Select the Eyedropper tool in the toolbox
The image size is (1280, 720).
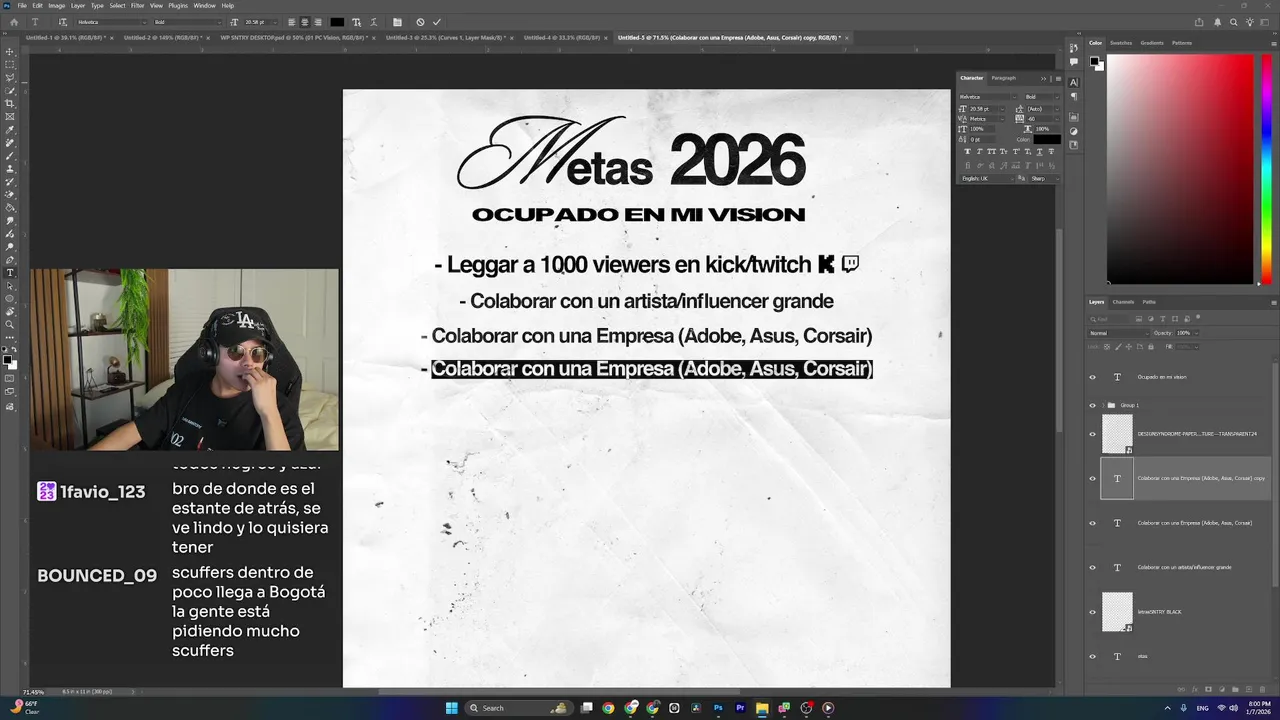(x=10, y=130)
